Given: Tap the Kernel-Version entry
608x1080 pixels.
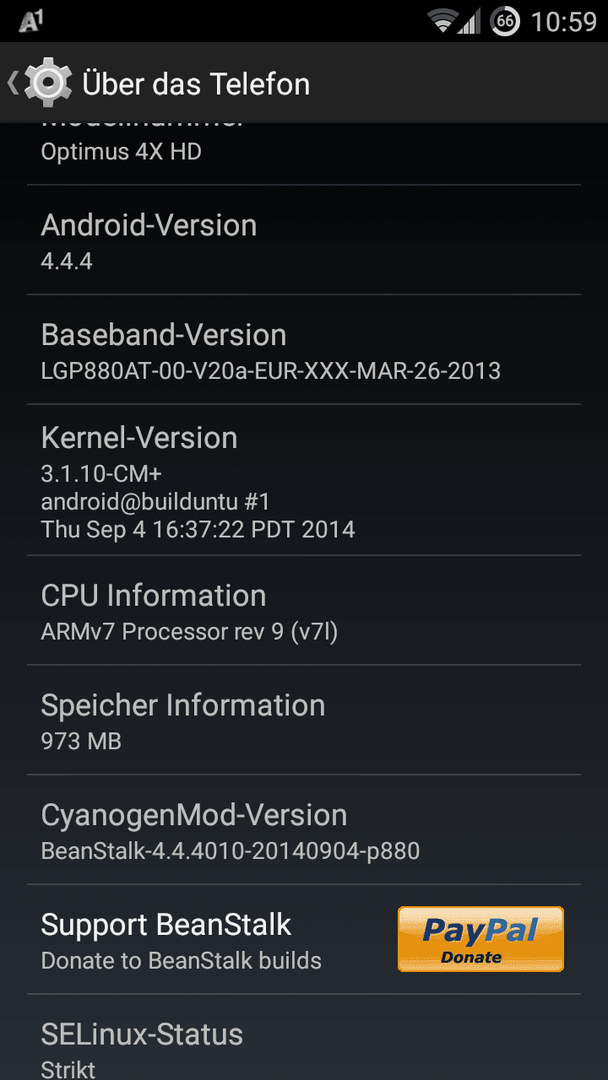Looking at the screenshot, I should pos(304,480).
